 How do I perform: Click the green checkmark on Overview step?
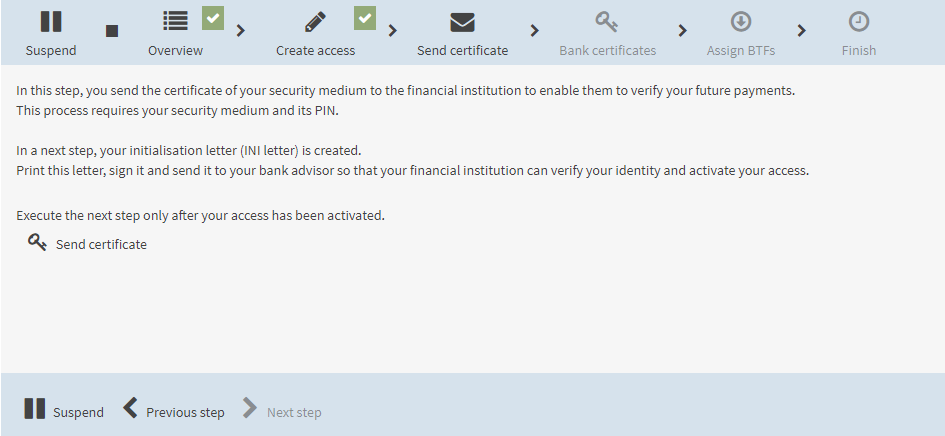[x=213, y=18]
